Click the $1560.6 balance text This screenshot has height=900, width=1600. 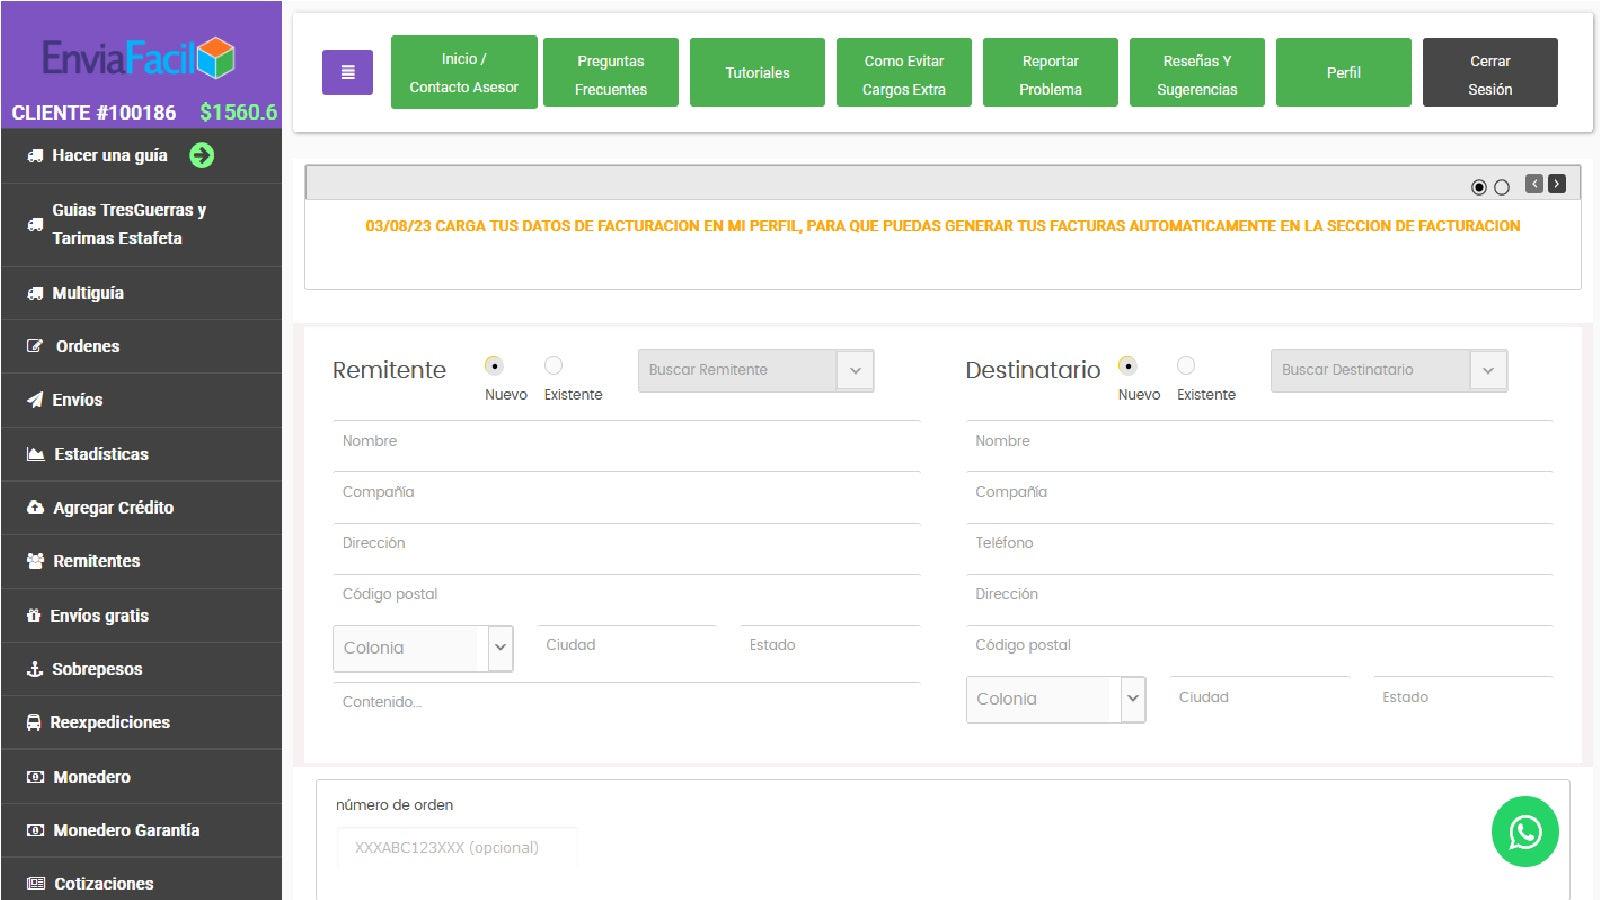click(x=238, y=112)
